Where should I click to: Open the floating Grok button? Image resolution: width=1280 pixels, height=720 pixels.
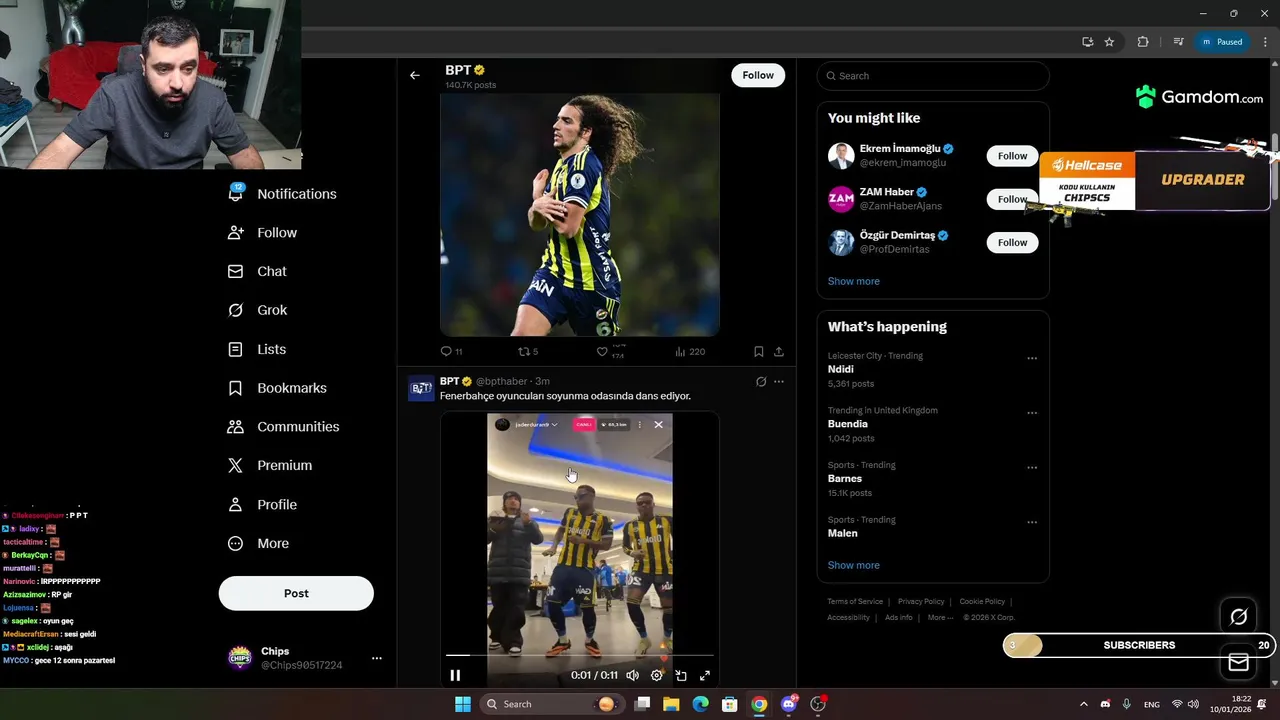[1238, 617]
